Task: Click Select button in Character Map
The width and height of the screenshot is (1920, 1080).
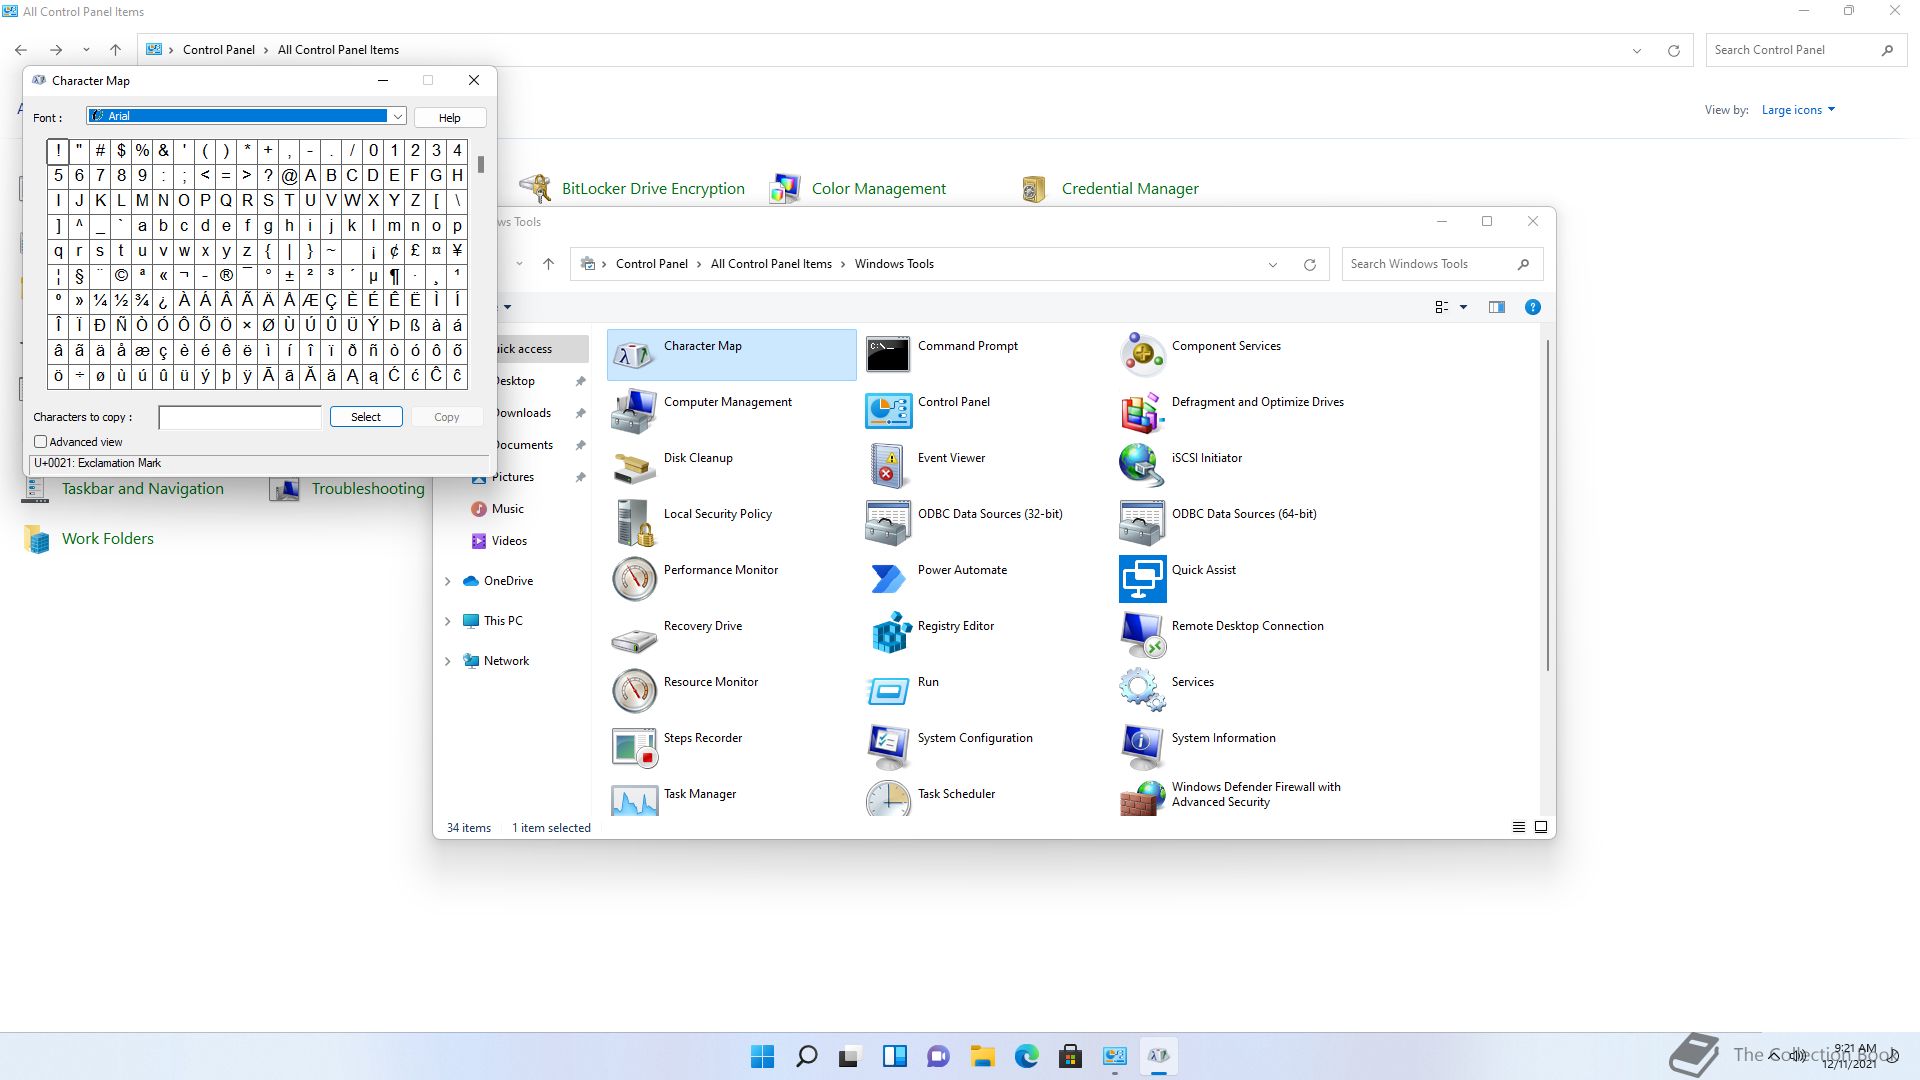Action: tap(366, 417)
